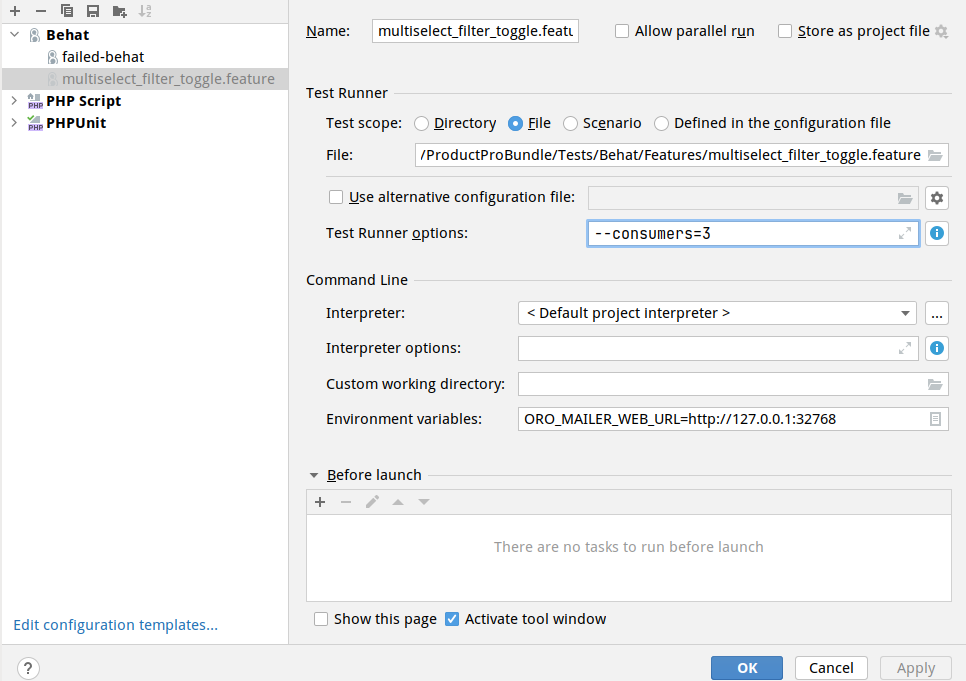Viewport: 966px width, 681px height.
Task: Browse for the feature file via folder icon
Action: (935, 155)
